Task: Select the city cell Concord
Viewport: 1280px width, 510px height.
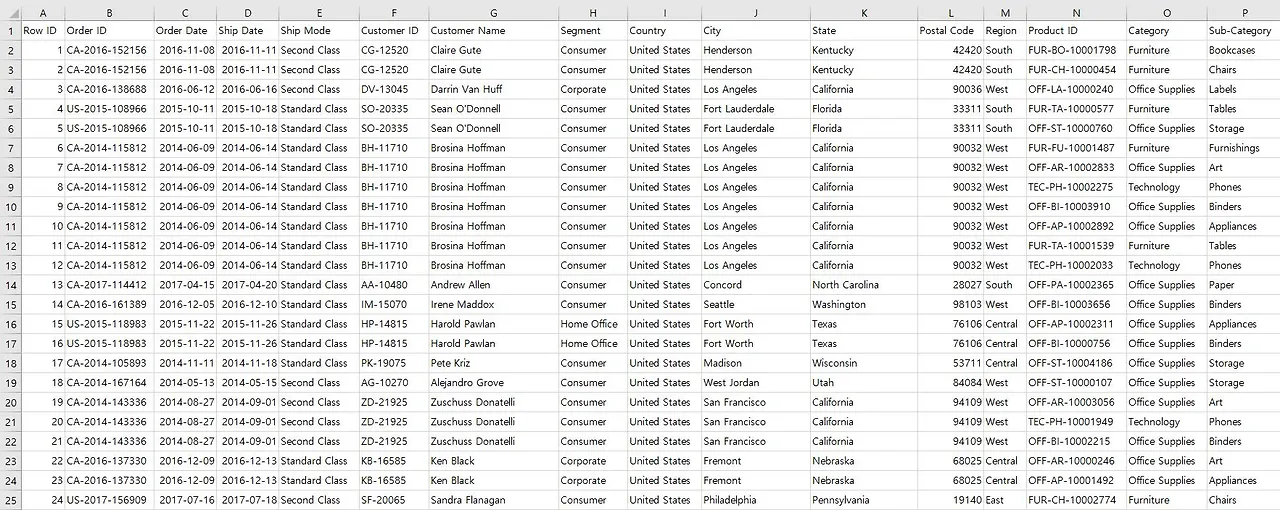Action: click(755, 285)
